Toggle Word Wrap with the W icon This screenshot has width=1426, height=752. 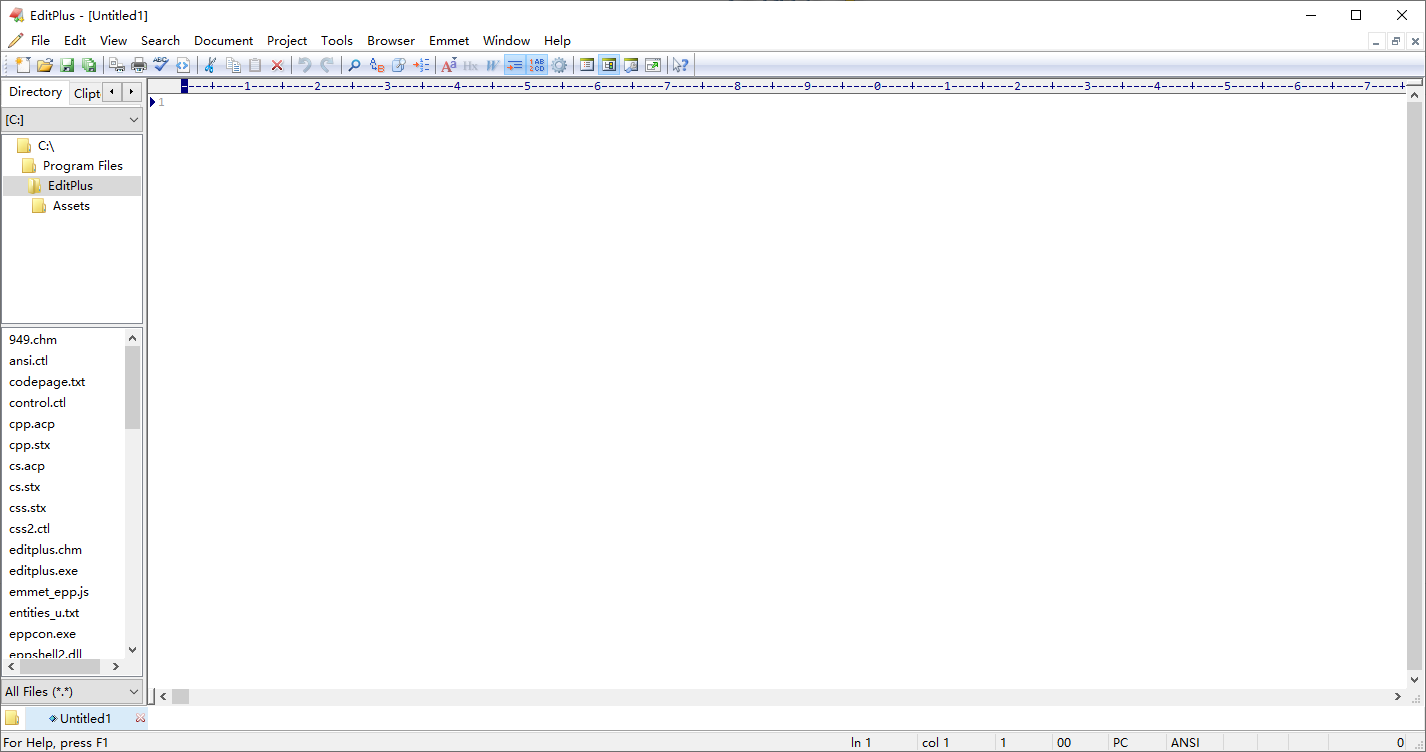[493, 65]
